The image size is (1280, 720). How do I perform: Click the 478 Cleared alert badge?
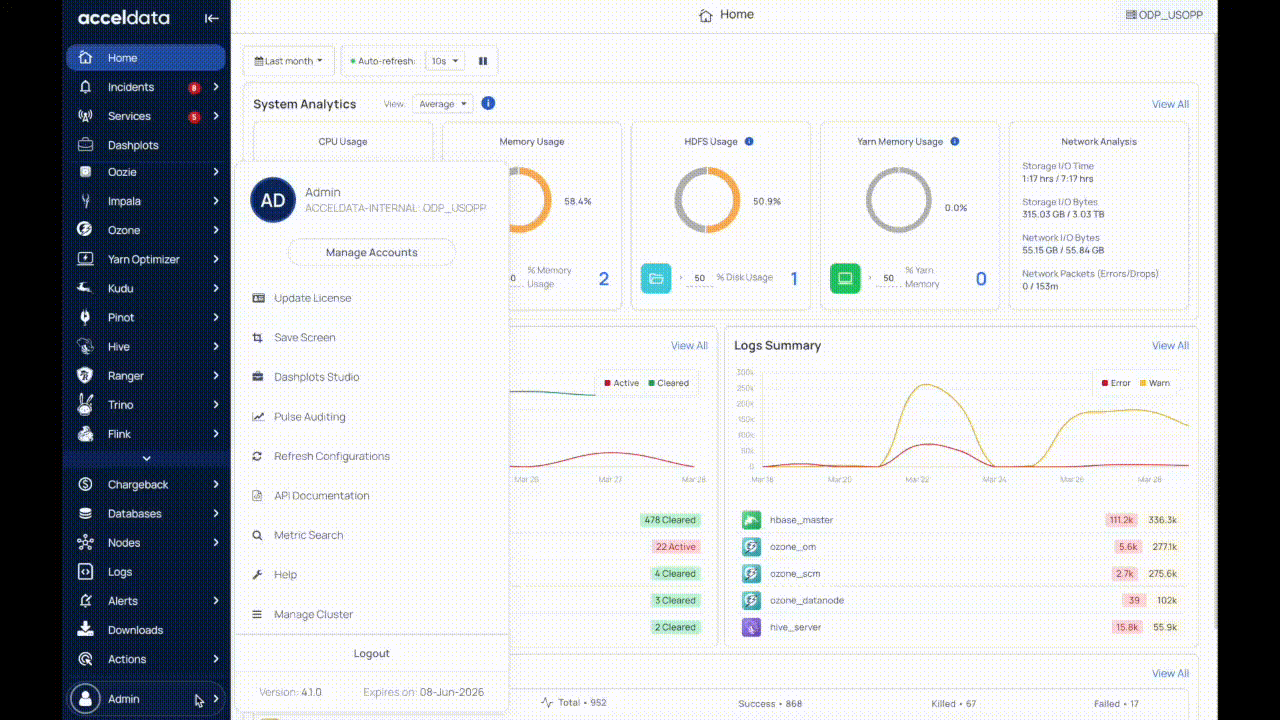(x=670, y=520)
